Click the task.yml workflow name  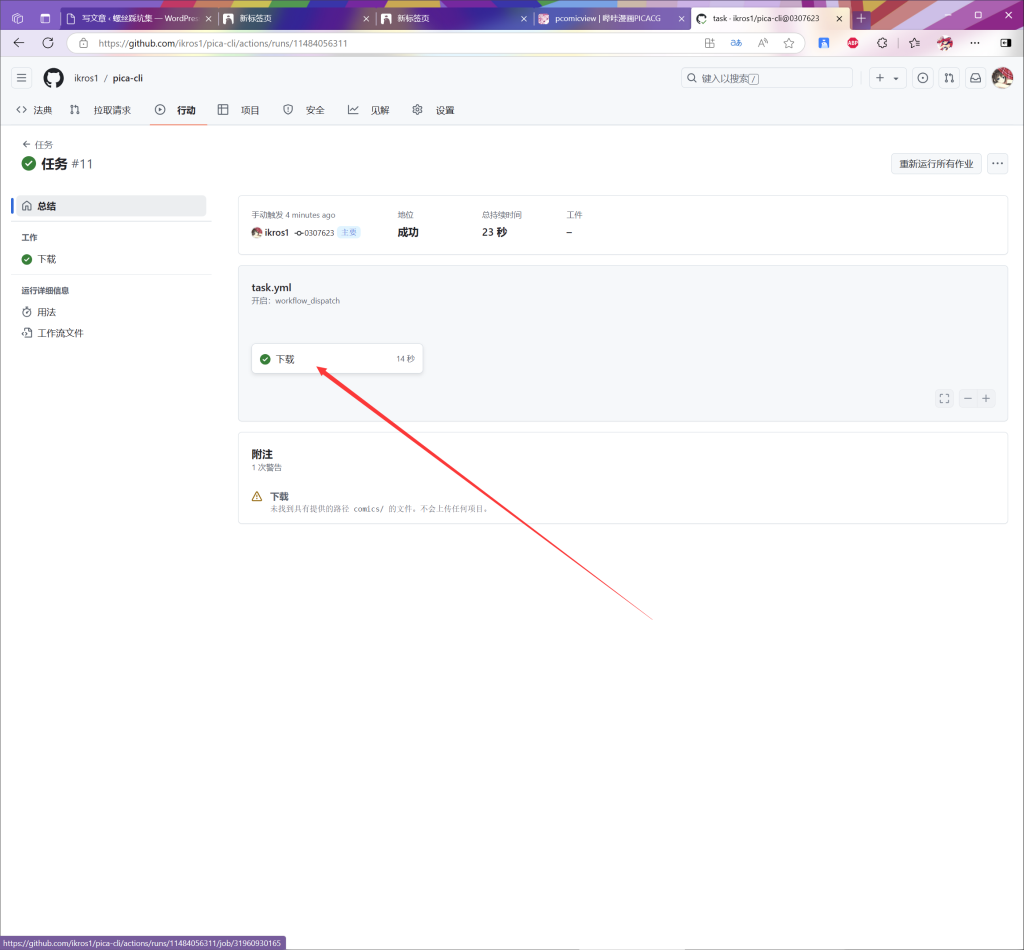click(x=272, y=287)
